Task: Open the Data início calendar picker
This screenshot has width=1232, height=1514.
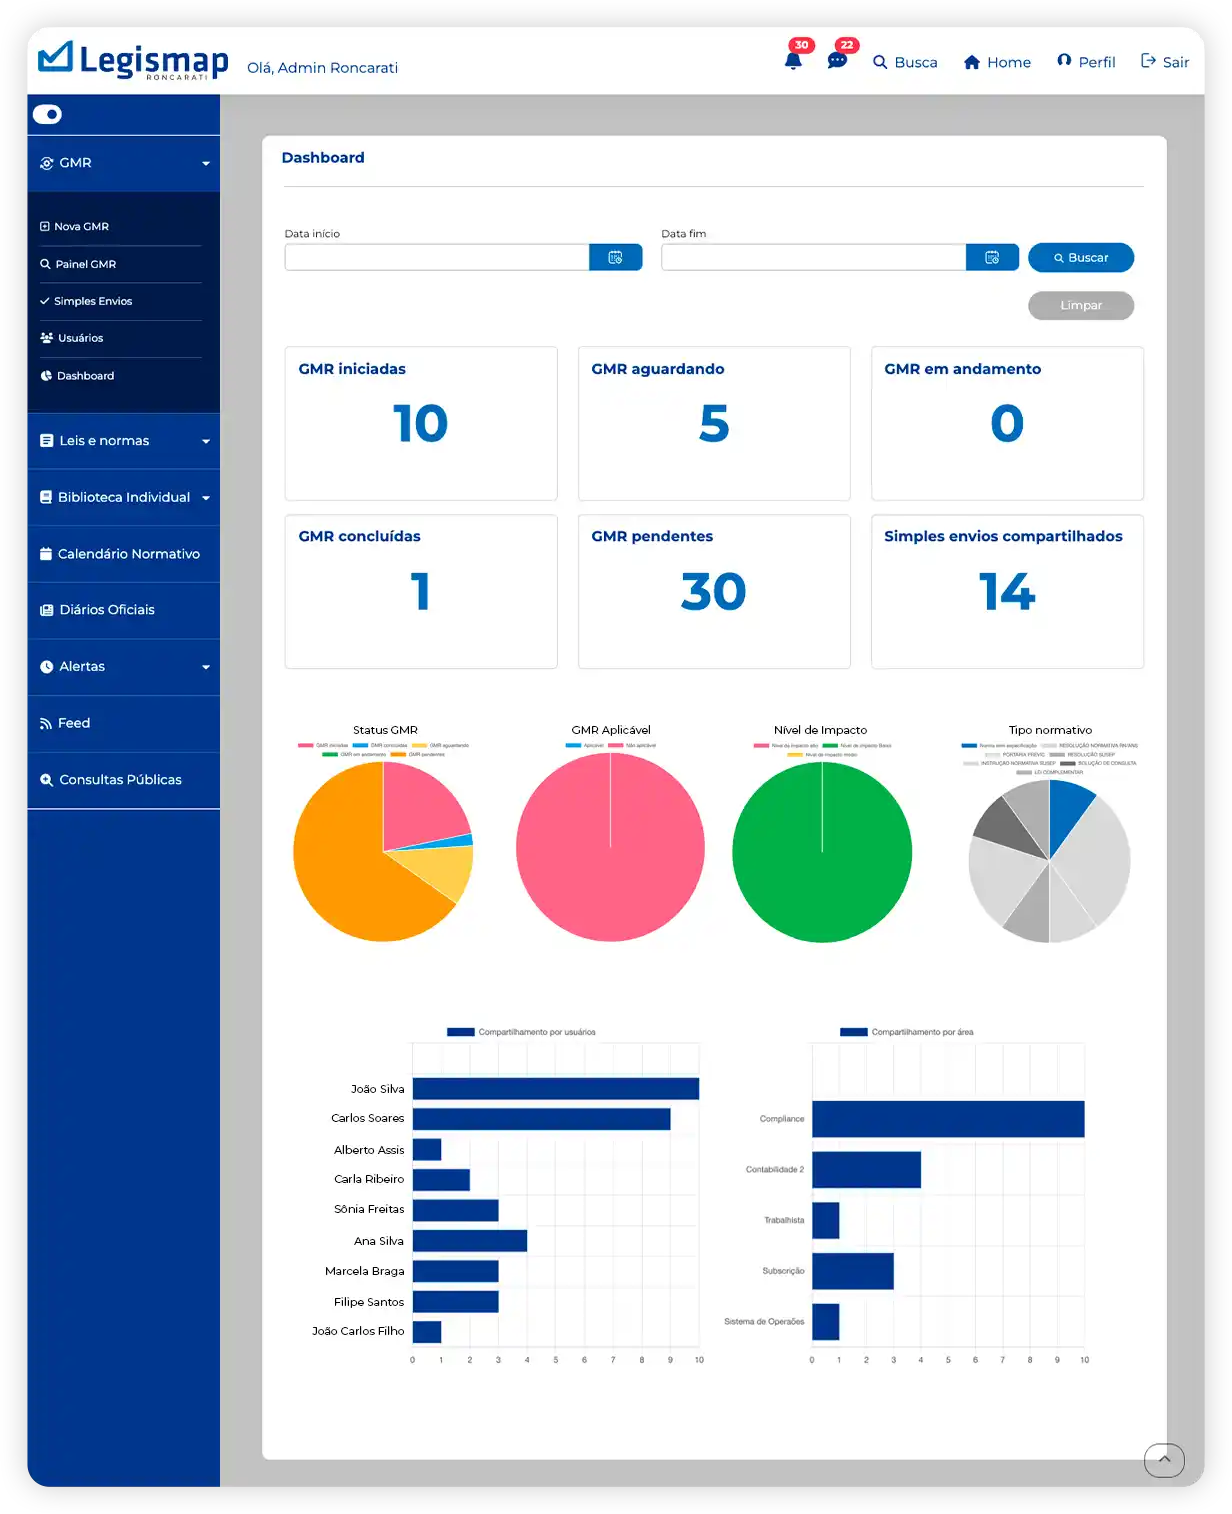Action: point(615,258)
